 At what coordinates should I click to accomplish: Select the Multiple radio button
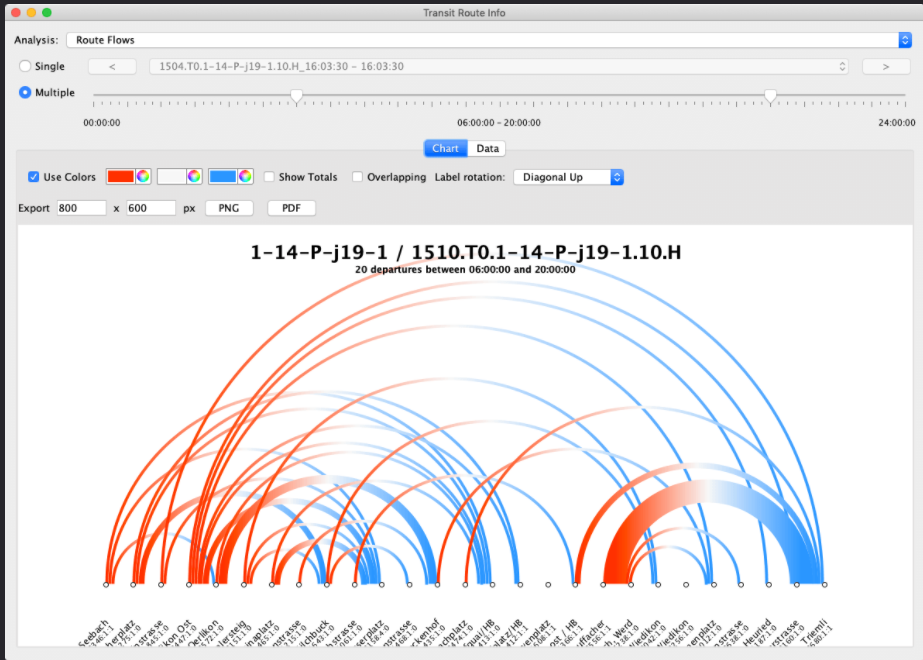[25, 92]
